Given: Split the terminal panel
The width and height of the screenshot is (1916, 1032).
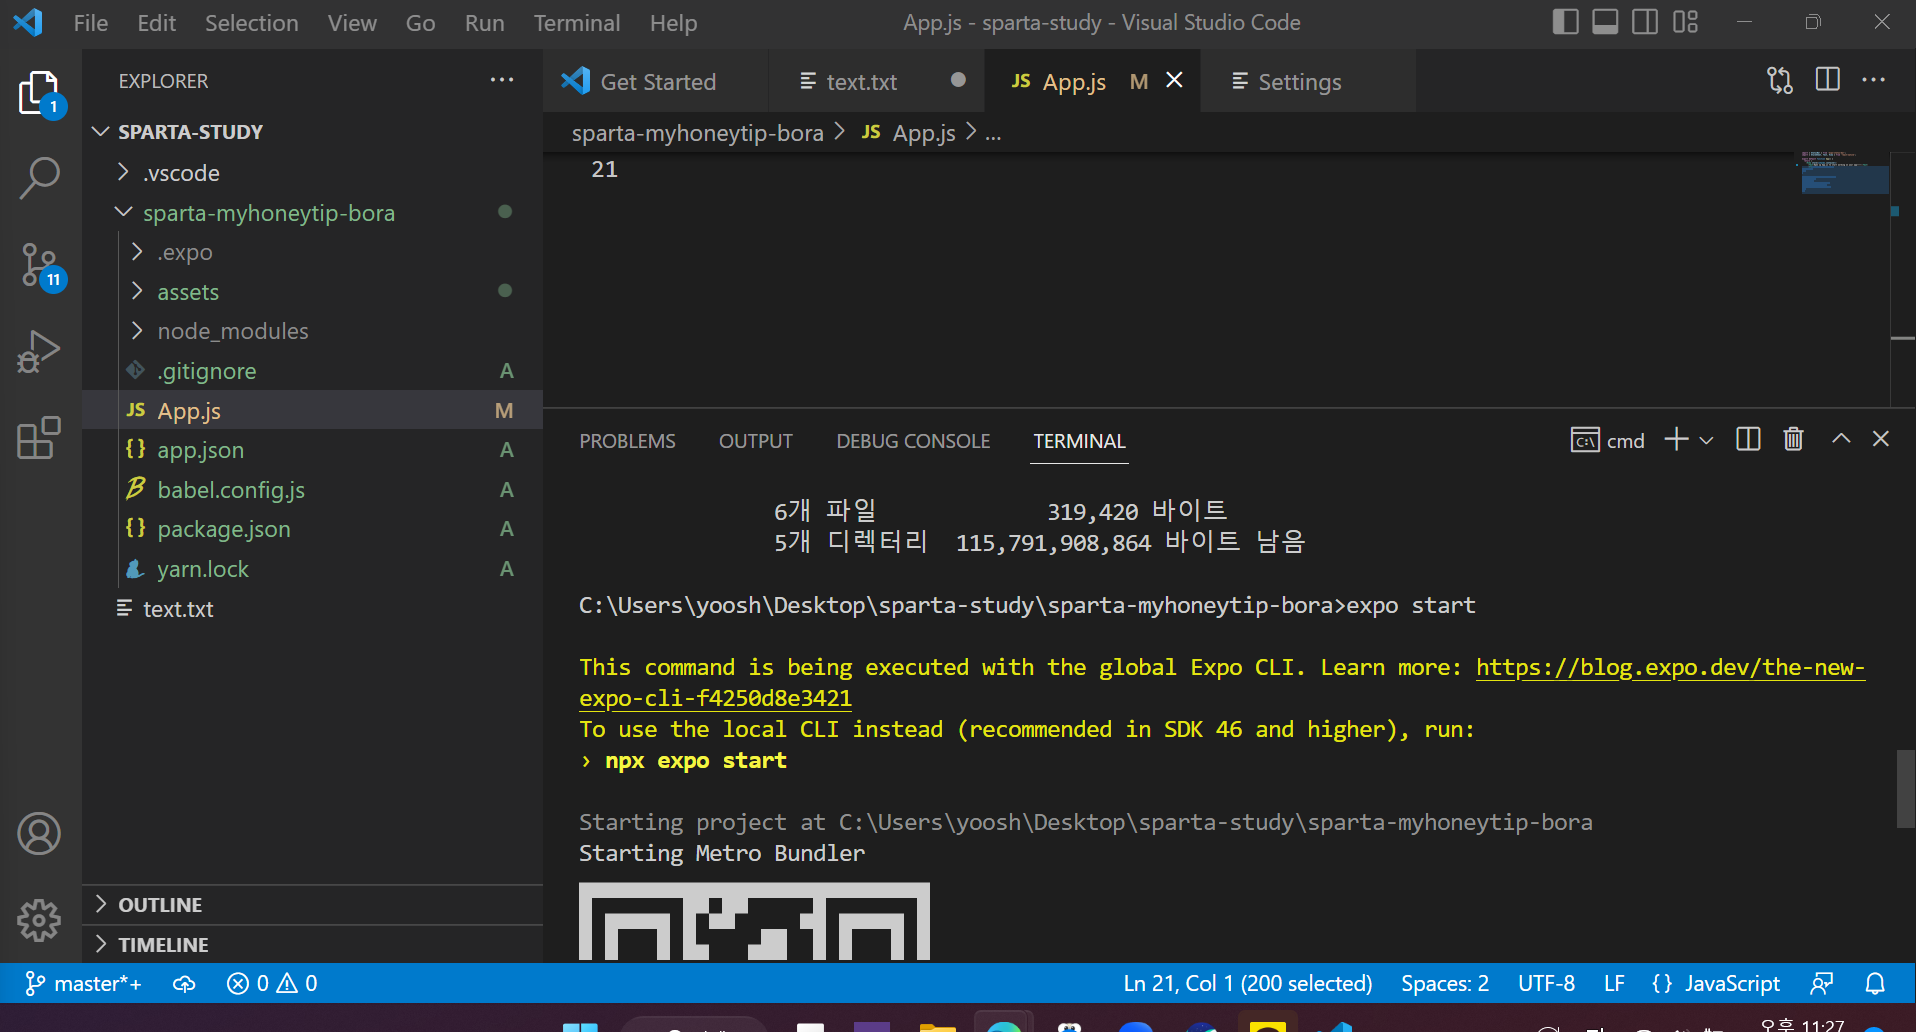Looking at the screenshot, I should pyautogui.click(x=1748, y=439).
